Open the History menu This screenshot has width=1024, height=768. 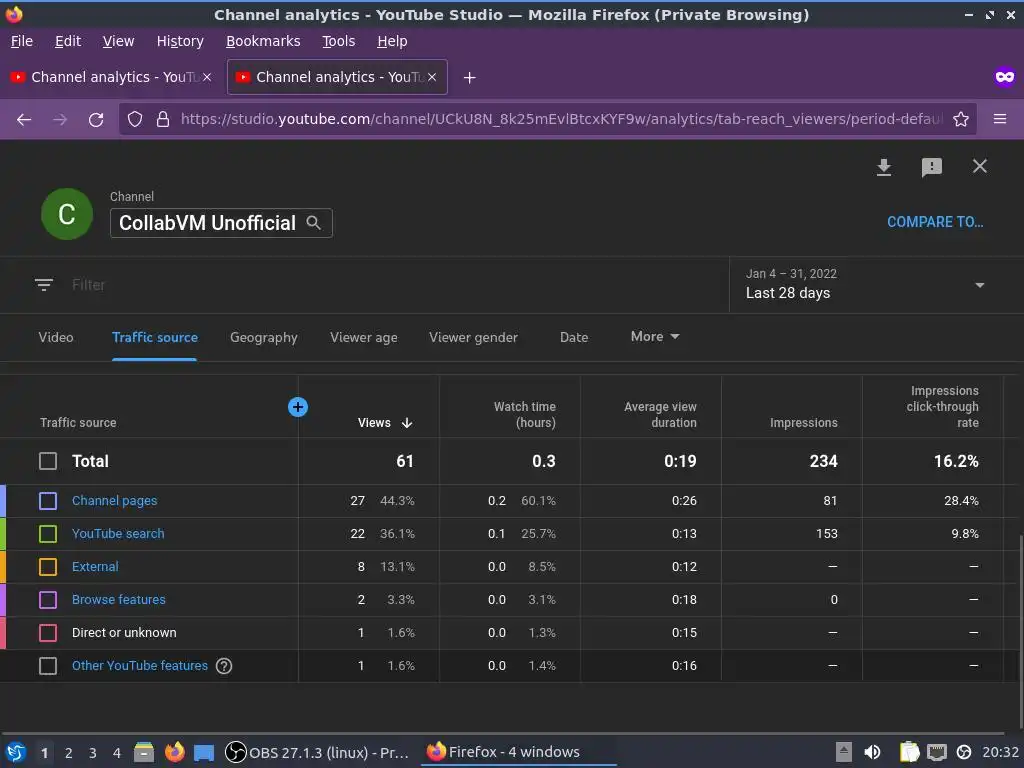pyautogui.click(x=180, y=41)
